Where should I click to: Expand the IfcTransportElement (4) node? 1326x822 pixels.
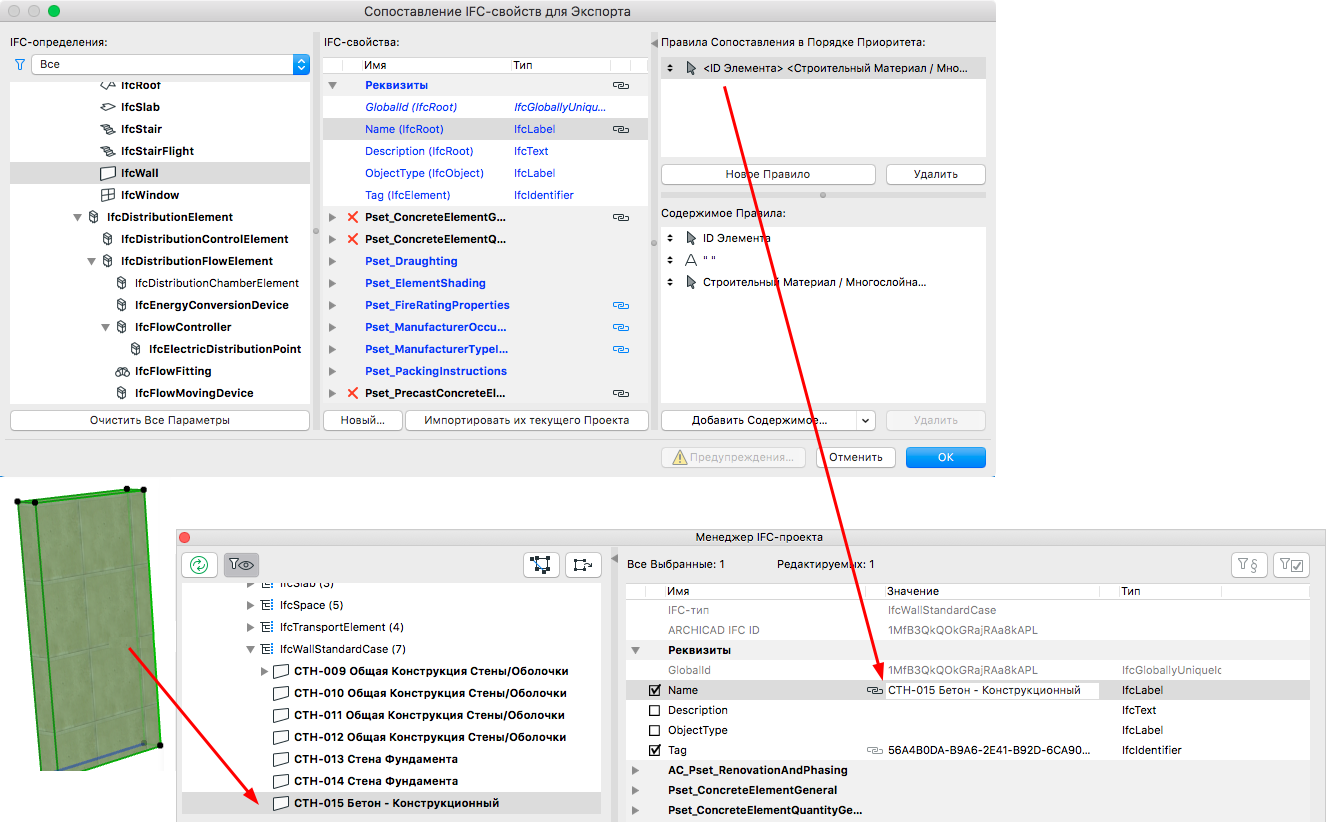250,627
